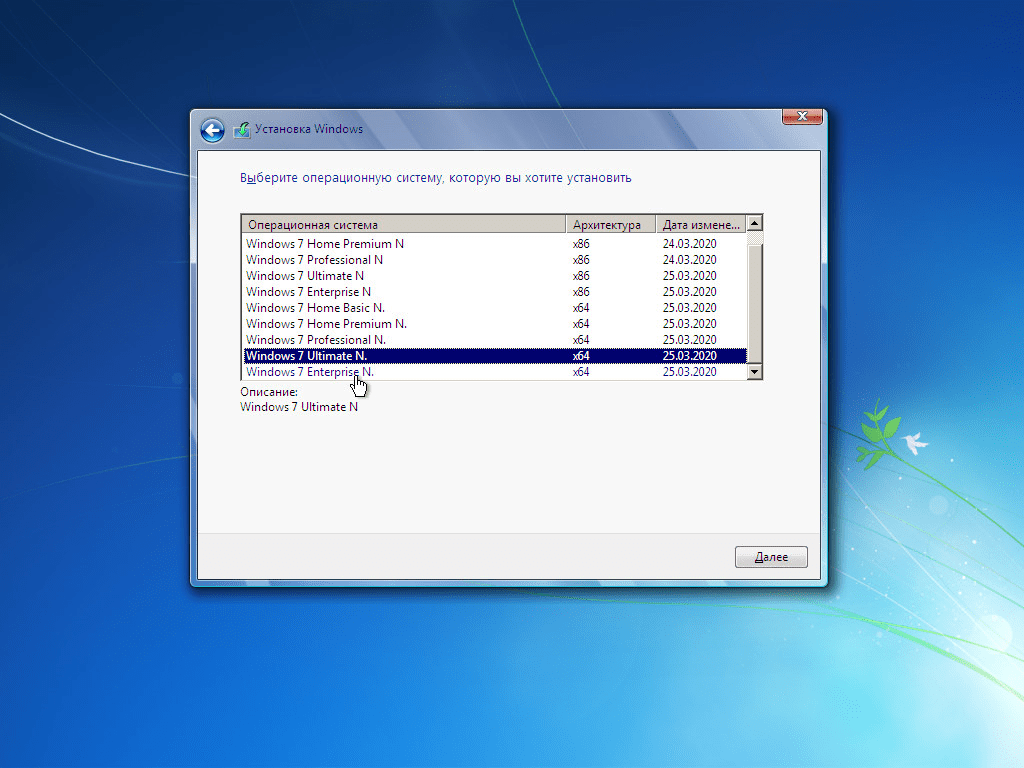Click x64 cell in Home Basic N. row

tap(581, 308)
